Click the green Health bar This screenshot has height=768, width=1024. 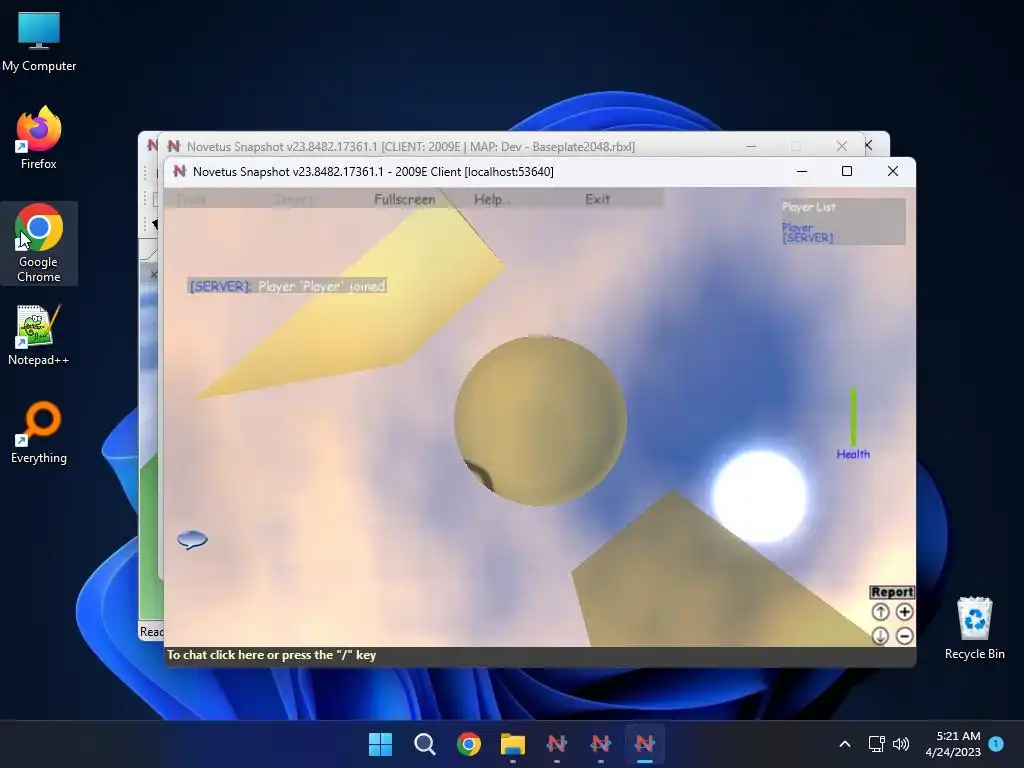coord(853,417)
